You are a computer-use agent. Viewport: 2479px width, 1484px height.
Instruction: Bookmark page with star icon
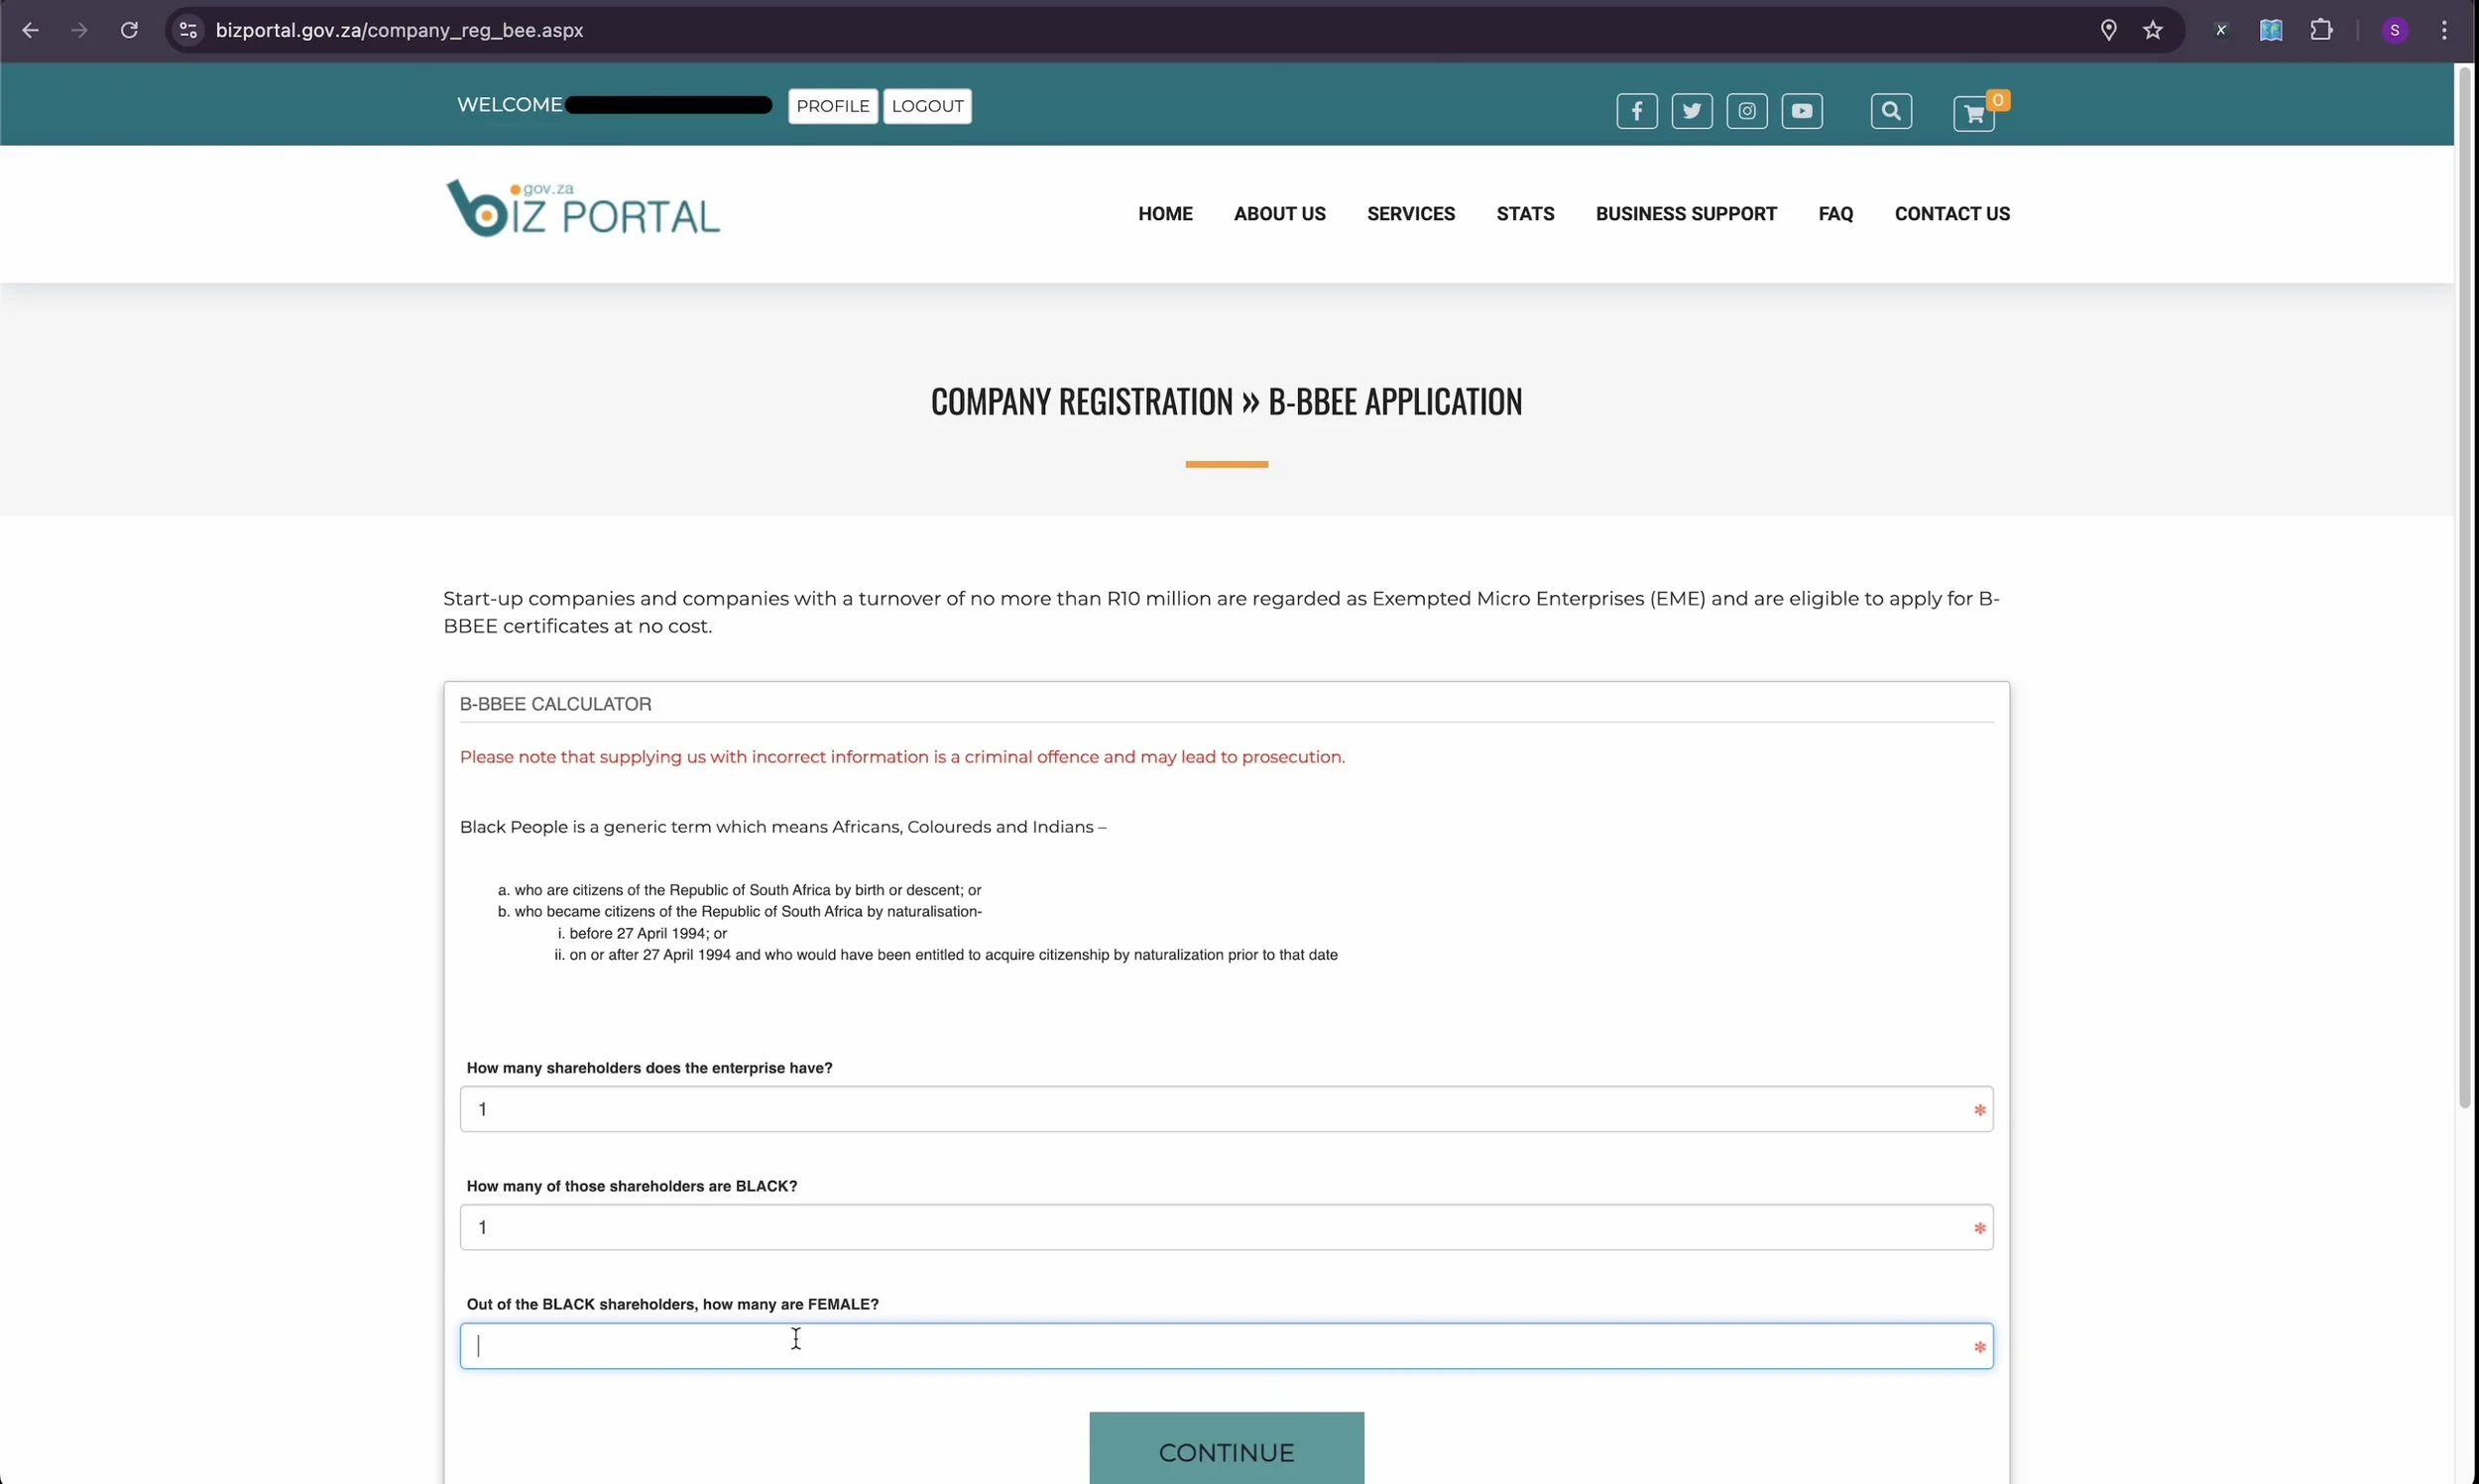click(x=2152, y=30)
